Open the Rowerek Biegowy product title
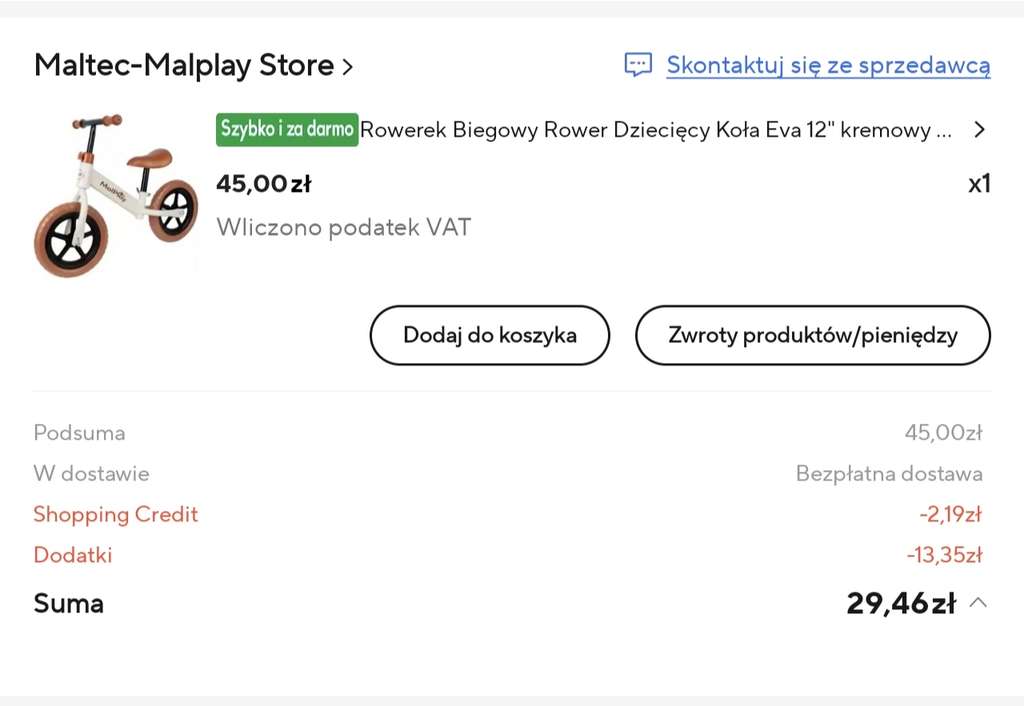 [x=656, y=130]
